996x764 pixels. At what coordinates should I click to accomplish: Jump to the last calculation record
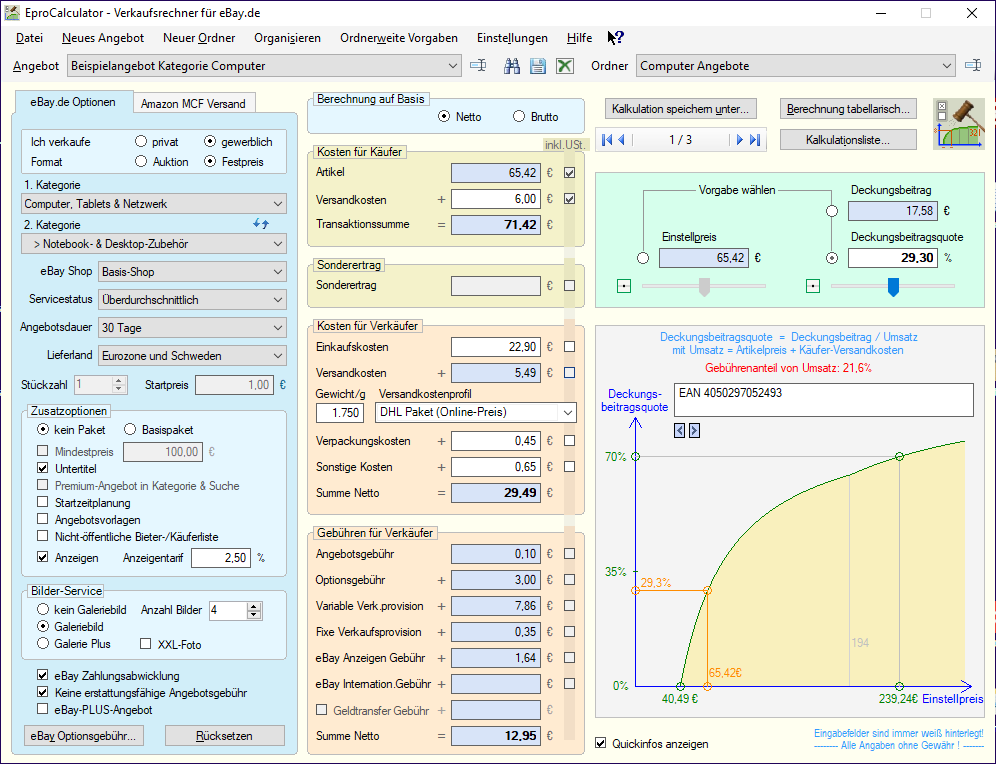755,140
